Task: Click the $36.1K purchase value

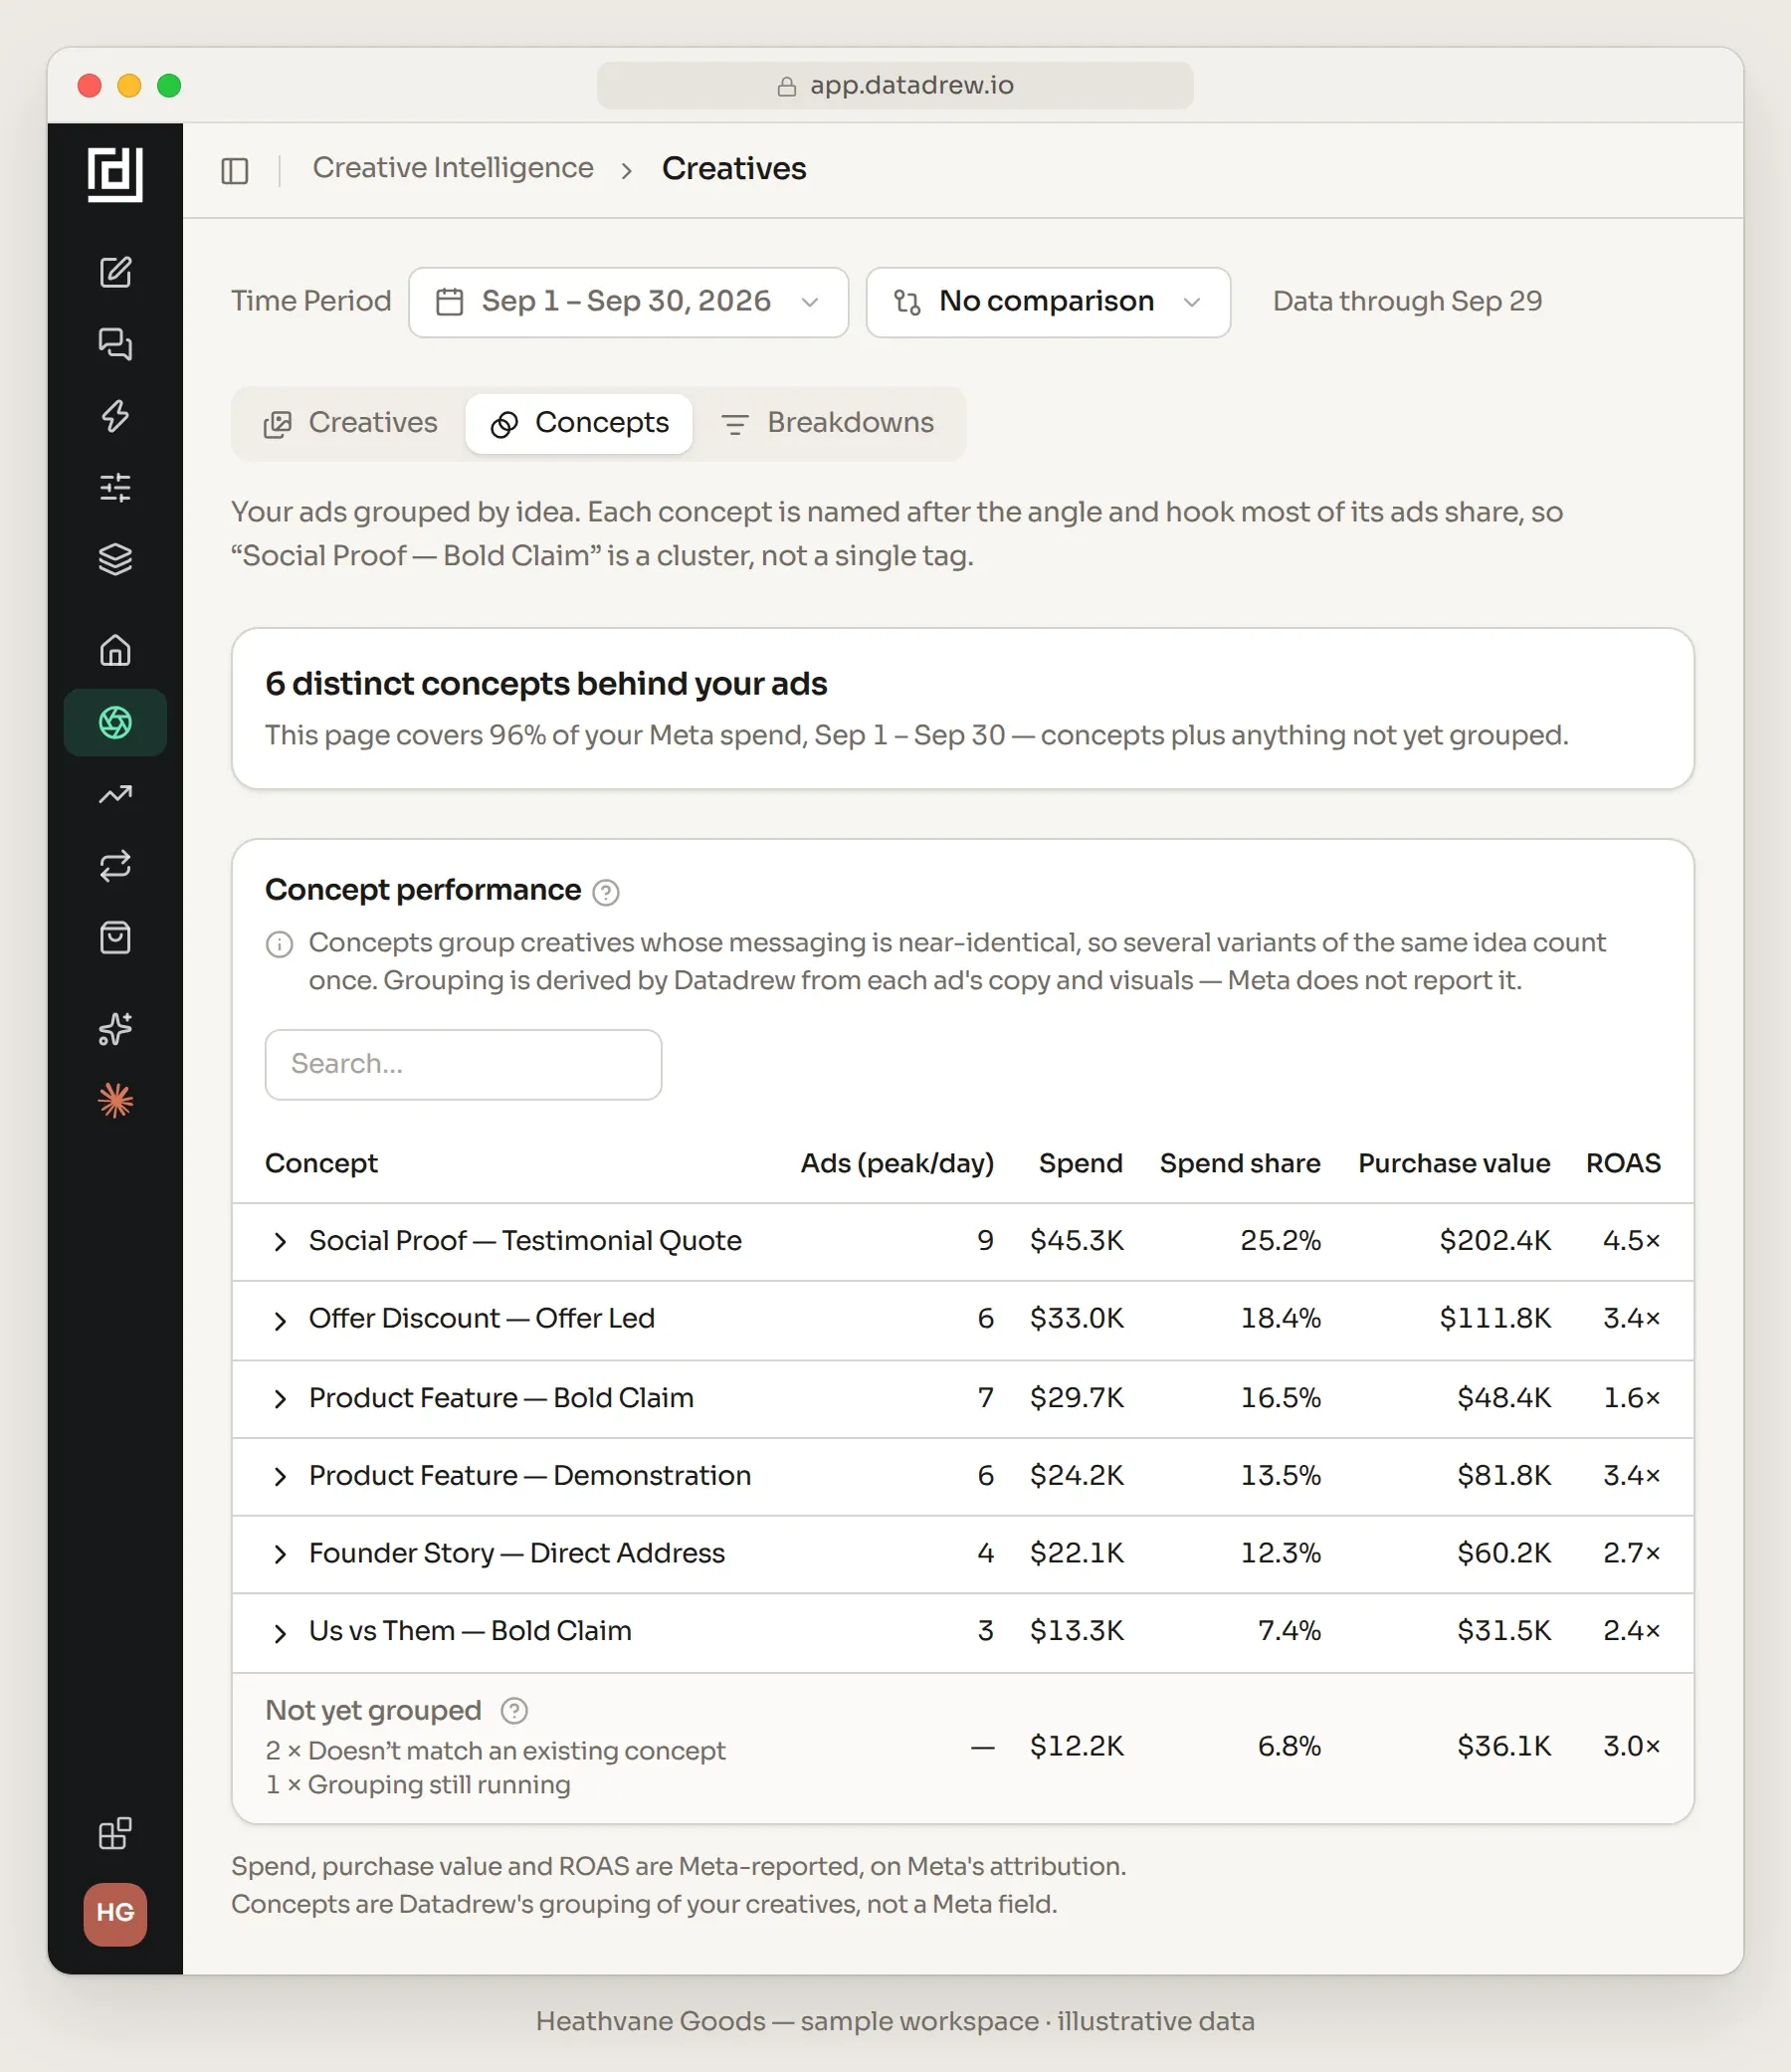Action: (x=1504, y=1746)
